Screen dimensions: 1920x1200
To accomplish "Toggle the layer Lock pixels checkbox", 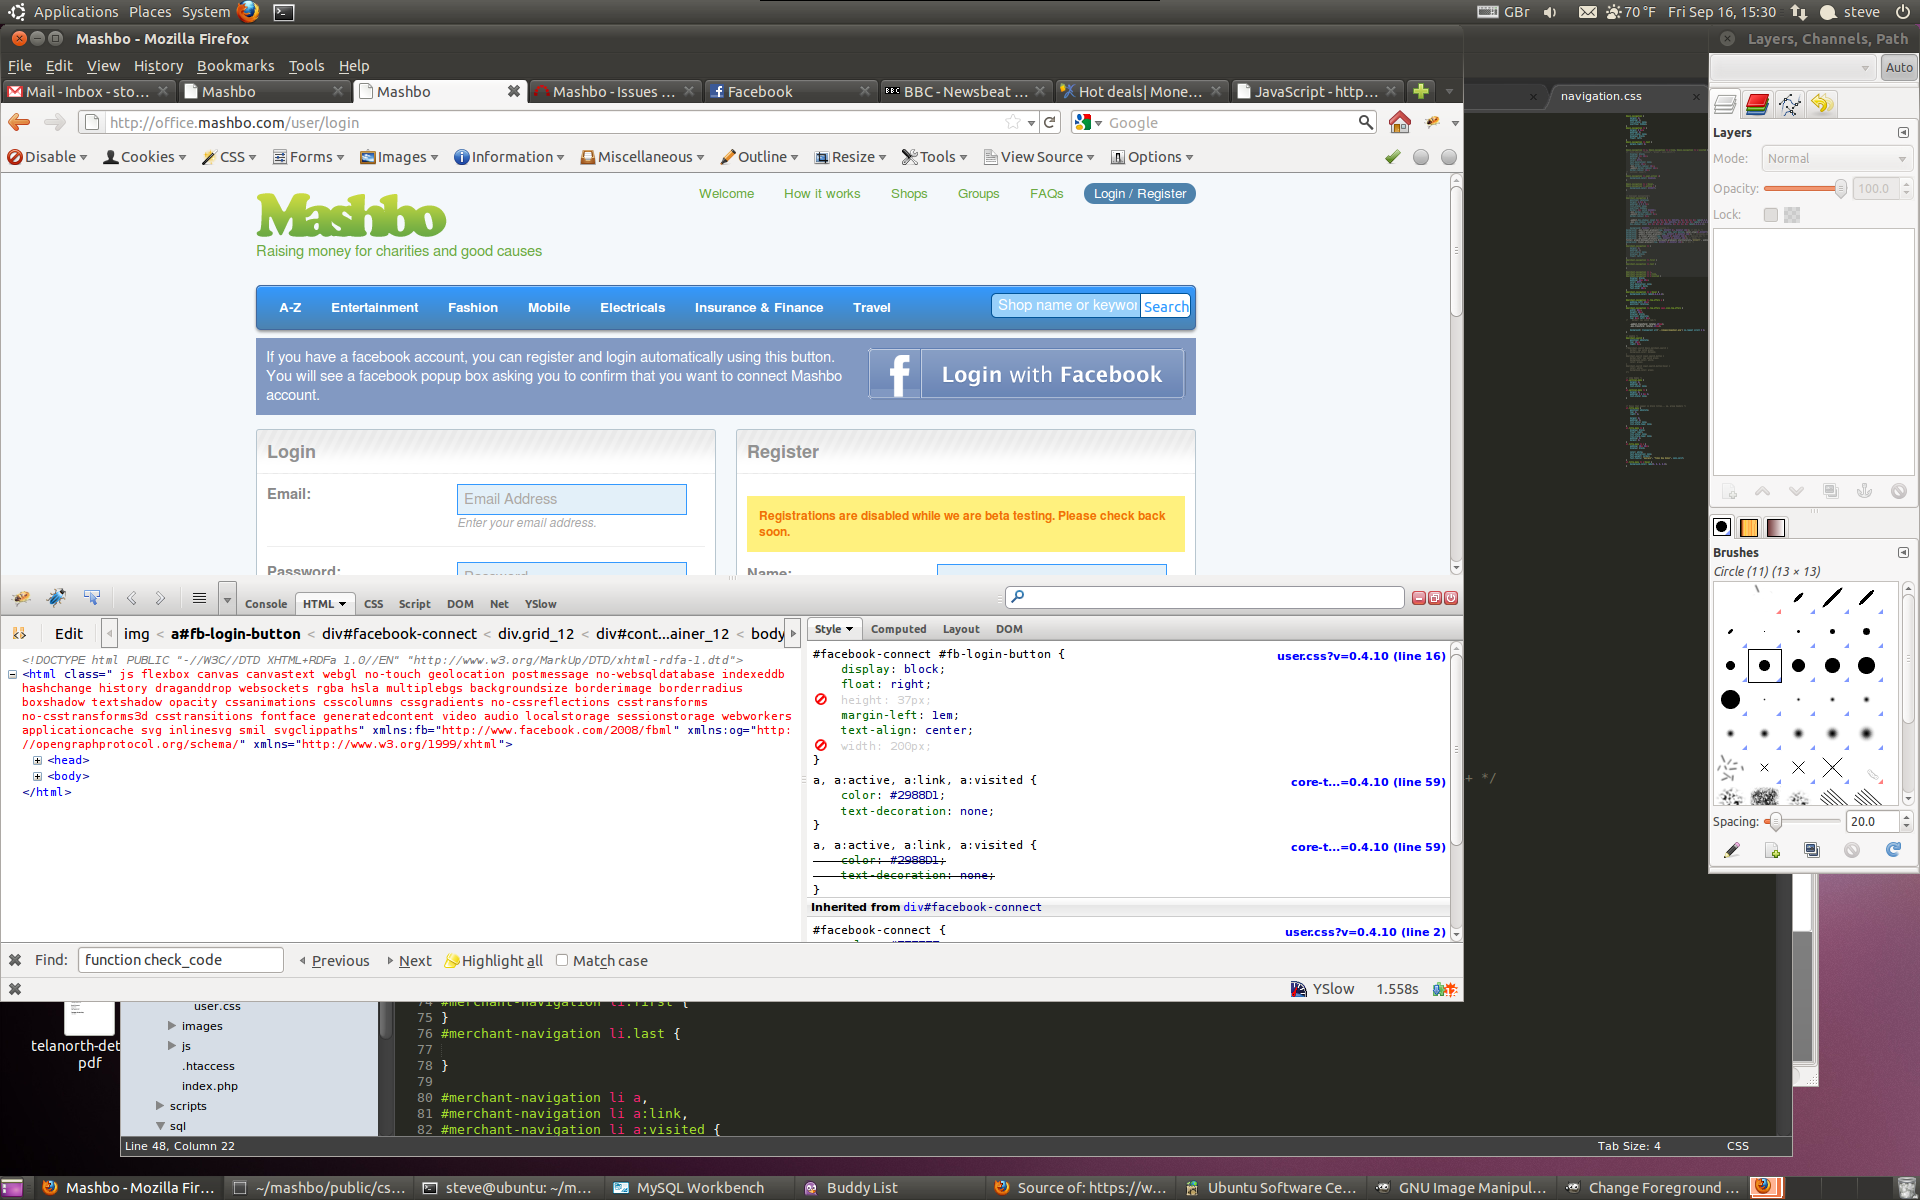I will click(1771, 215).
